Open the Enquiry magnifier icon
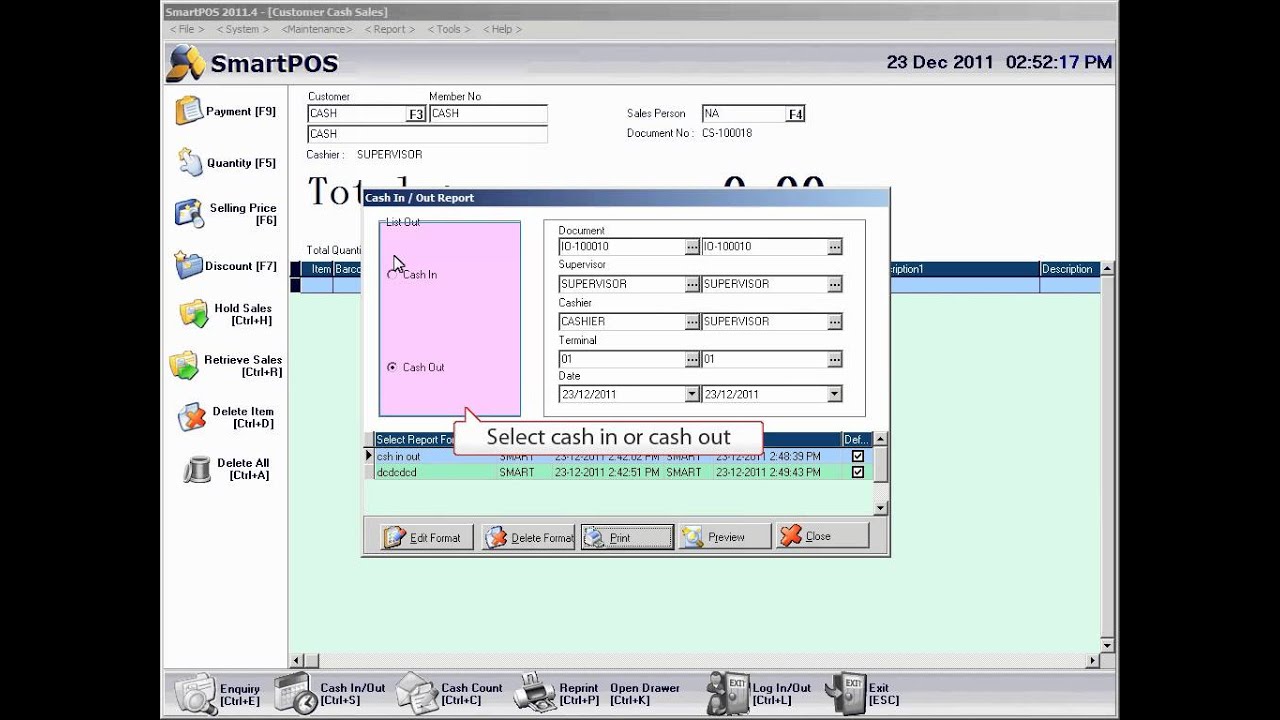 pyautogui.click(x=195, y=693)
